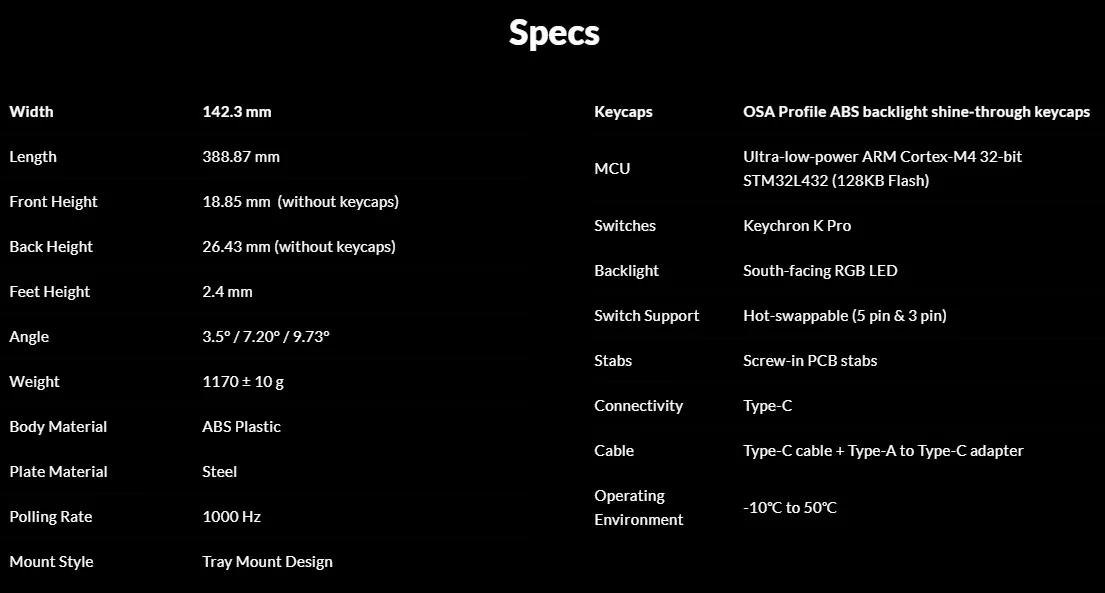Click the Feet Height label
The width and height of the screenshot is (1105, 593).
pos(49,292)
